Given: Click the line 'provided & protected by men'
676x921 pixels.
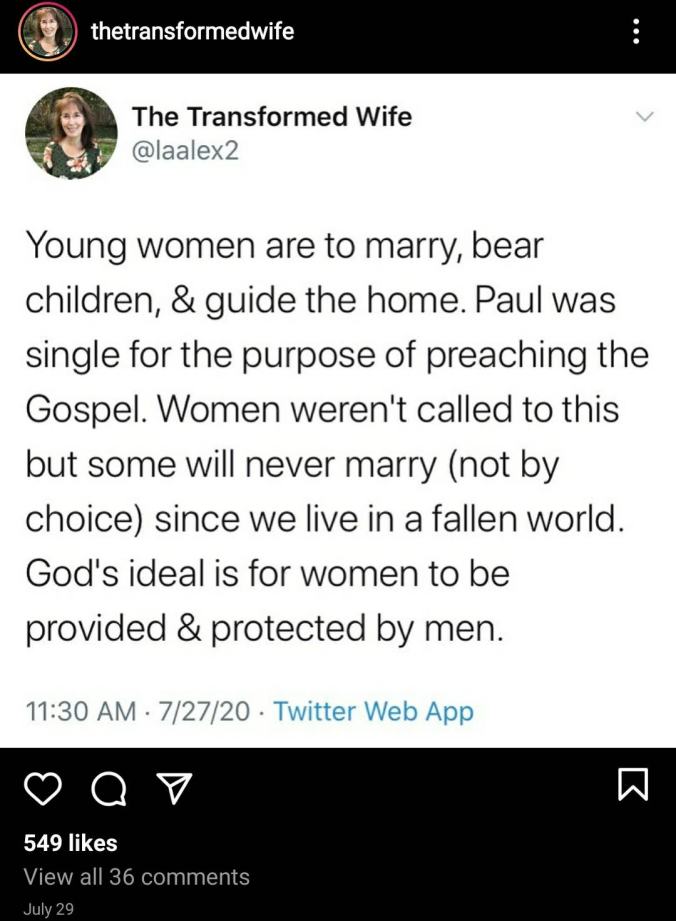Looking at the screenshot, I should (x=264, y=628).
